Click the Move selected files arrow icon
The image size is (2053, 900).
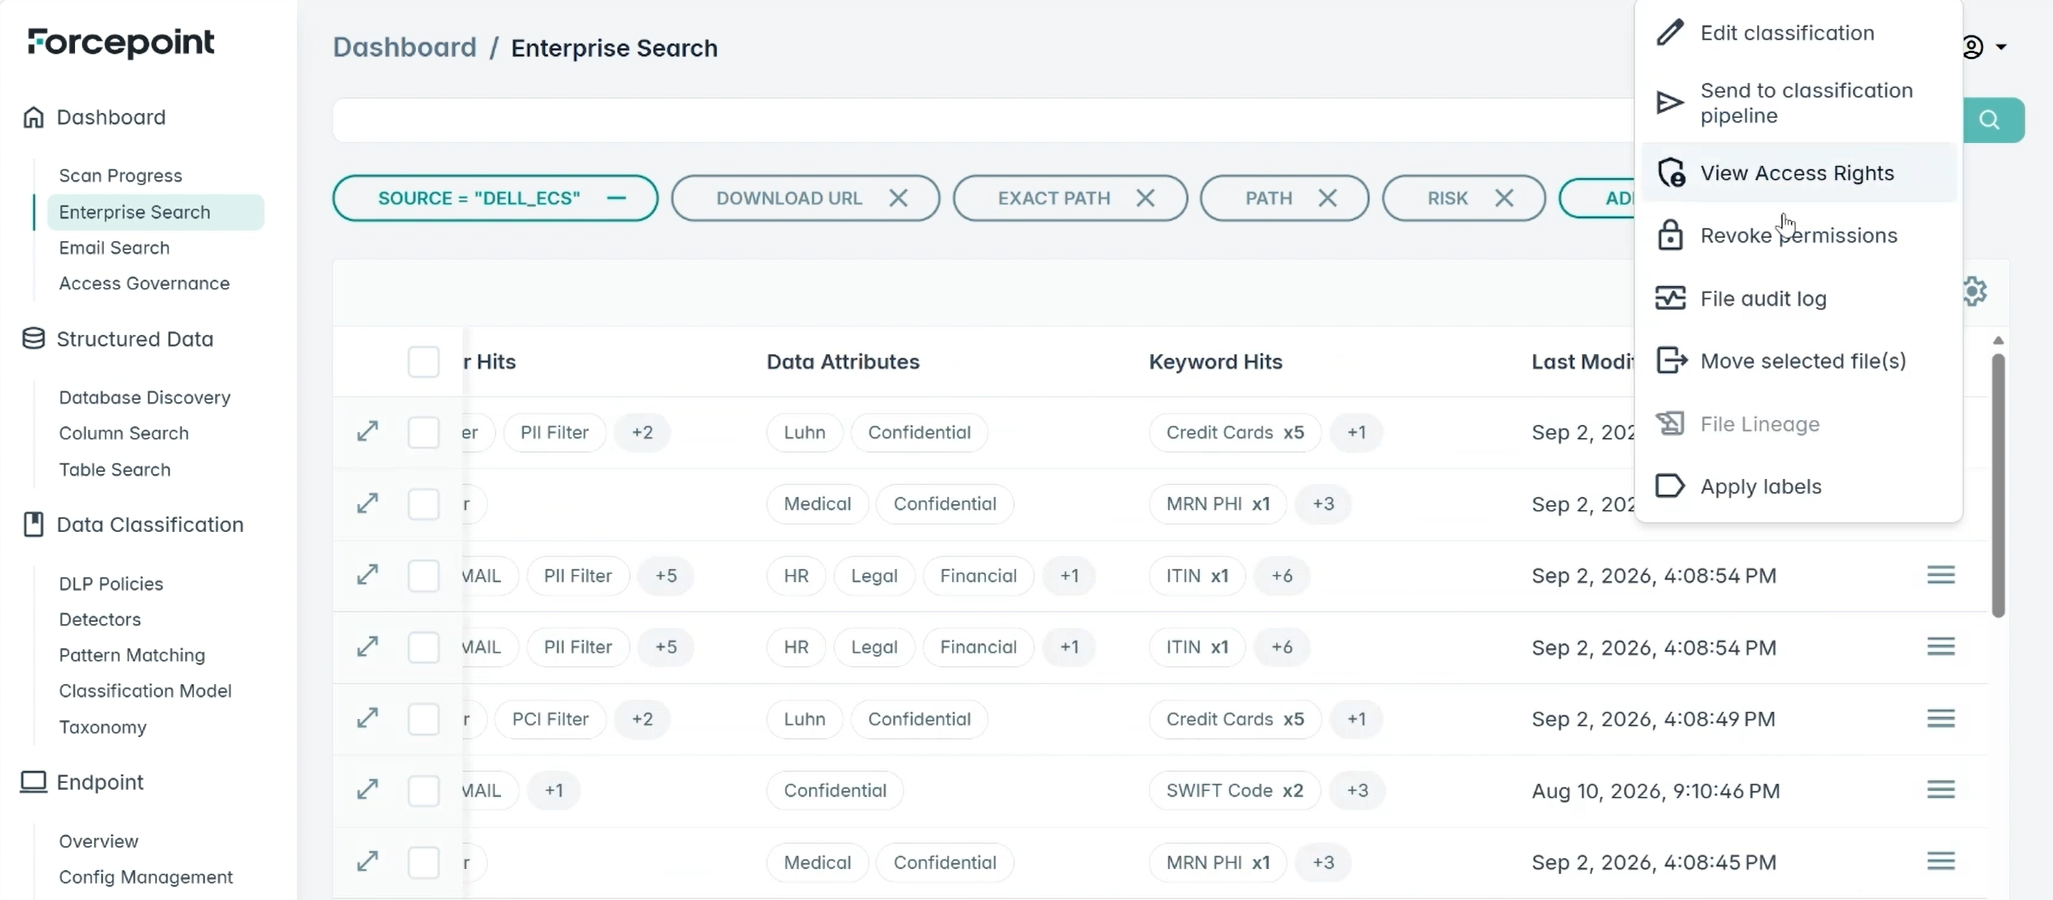(x=1671, y=360)
